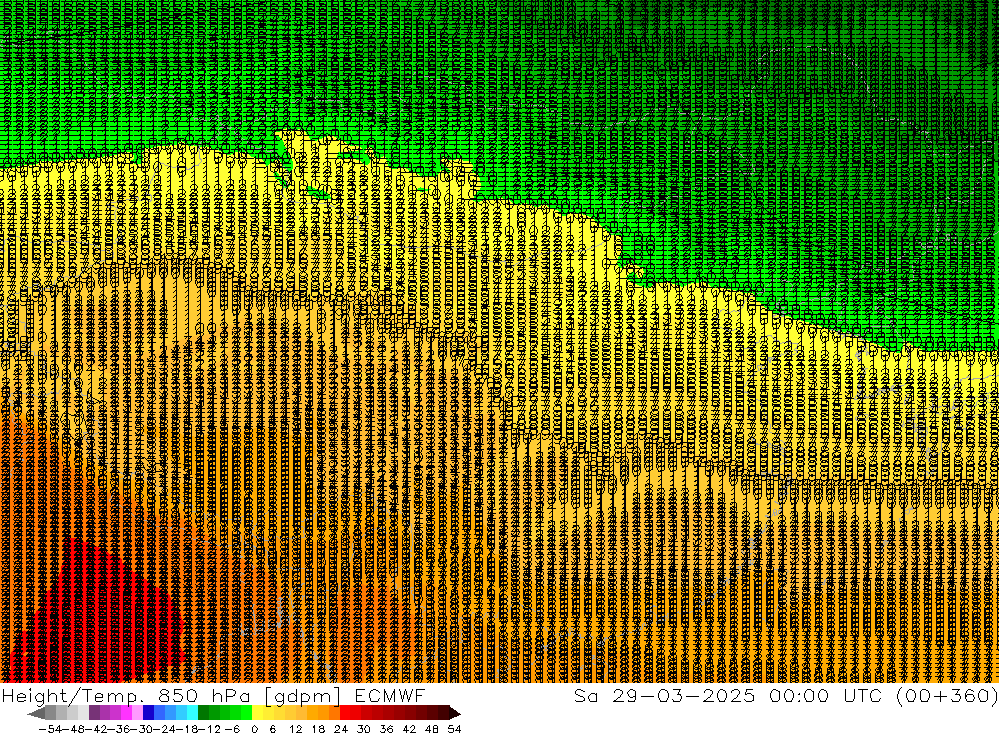Click the '36' legend scale label
The width and height of the screenshot is (1000, 733).
tap(386, 729)
